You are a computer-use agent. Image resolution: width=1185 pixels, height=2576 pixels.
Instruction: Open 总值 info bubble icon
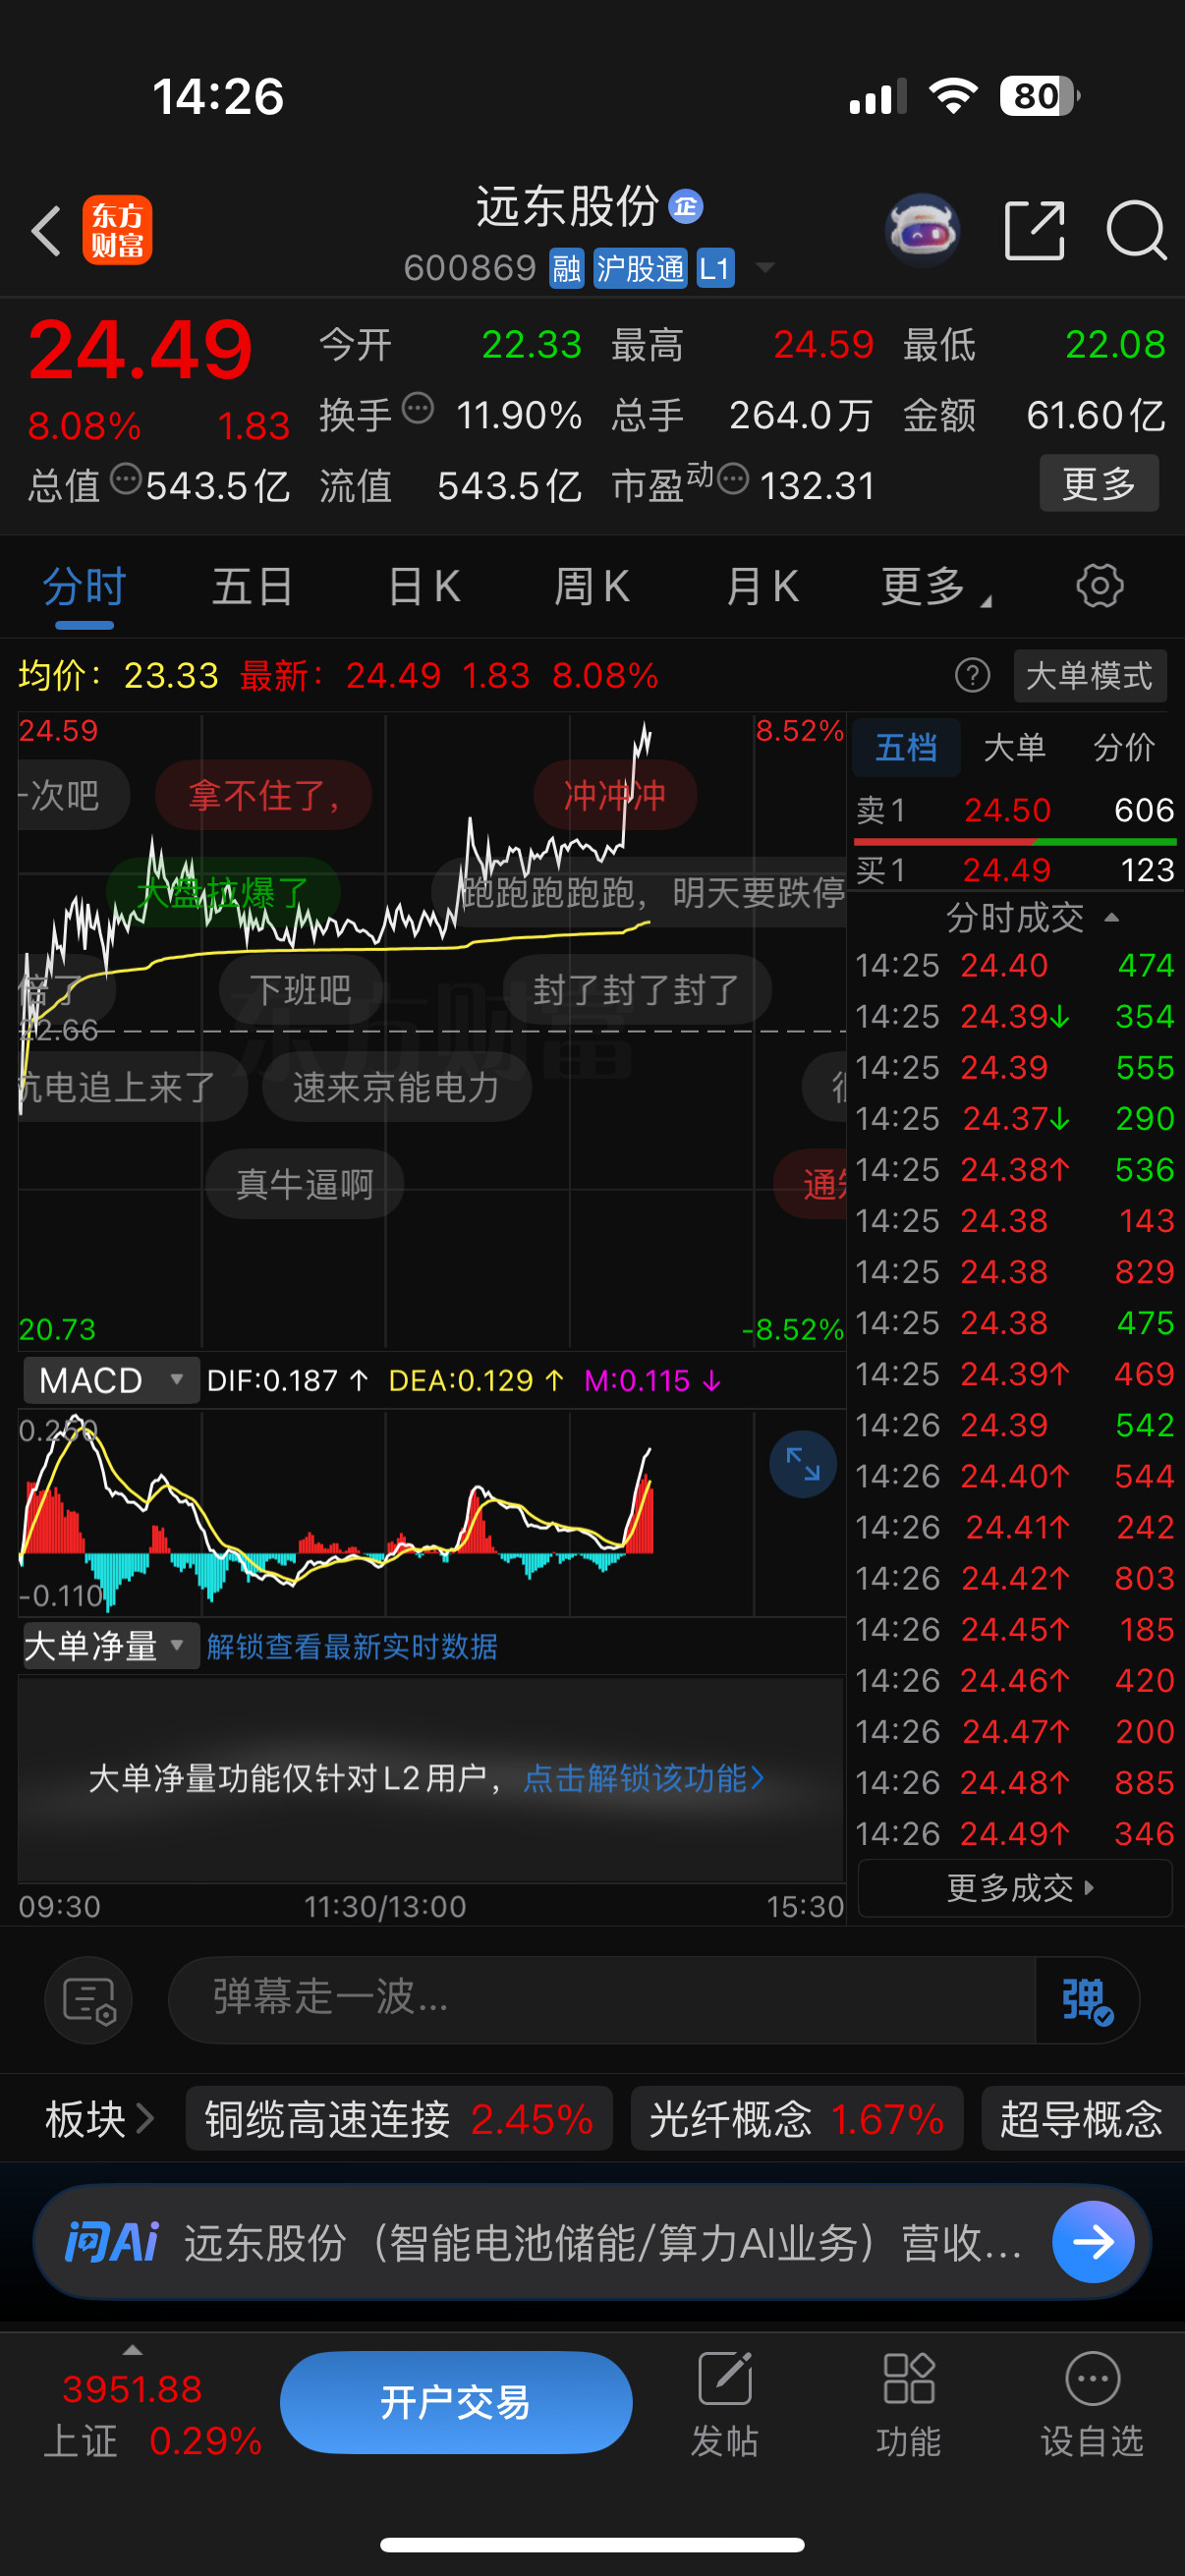(126, 479)
